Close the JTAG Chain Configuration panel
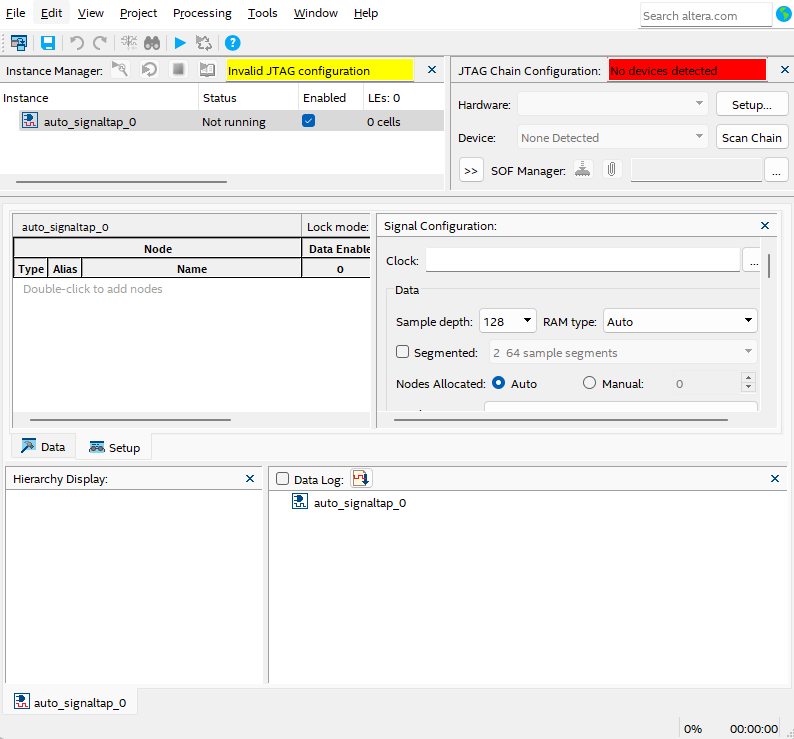 click(784, 69)
